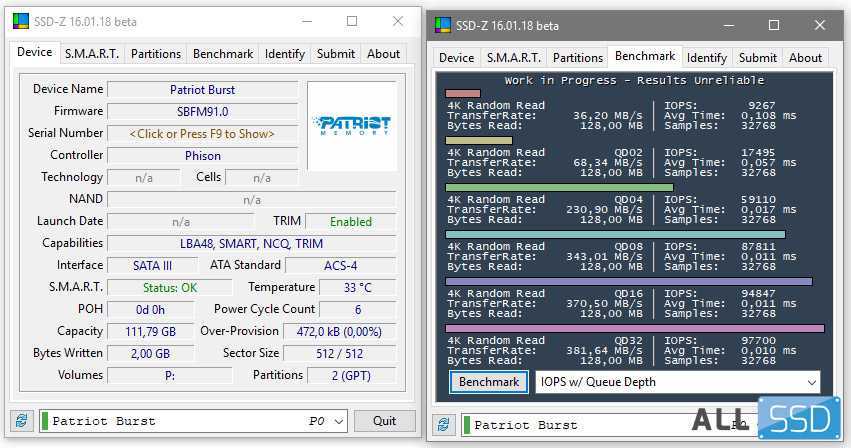
Task: Maximize the left SSD-Z window
Action: (352, 21)
